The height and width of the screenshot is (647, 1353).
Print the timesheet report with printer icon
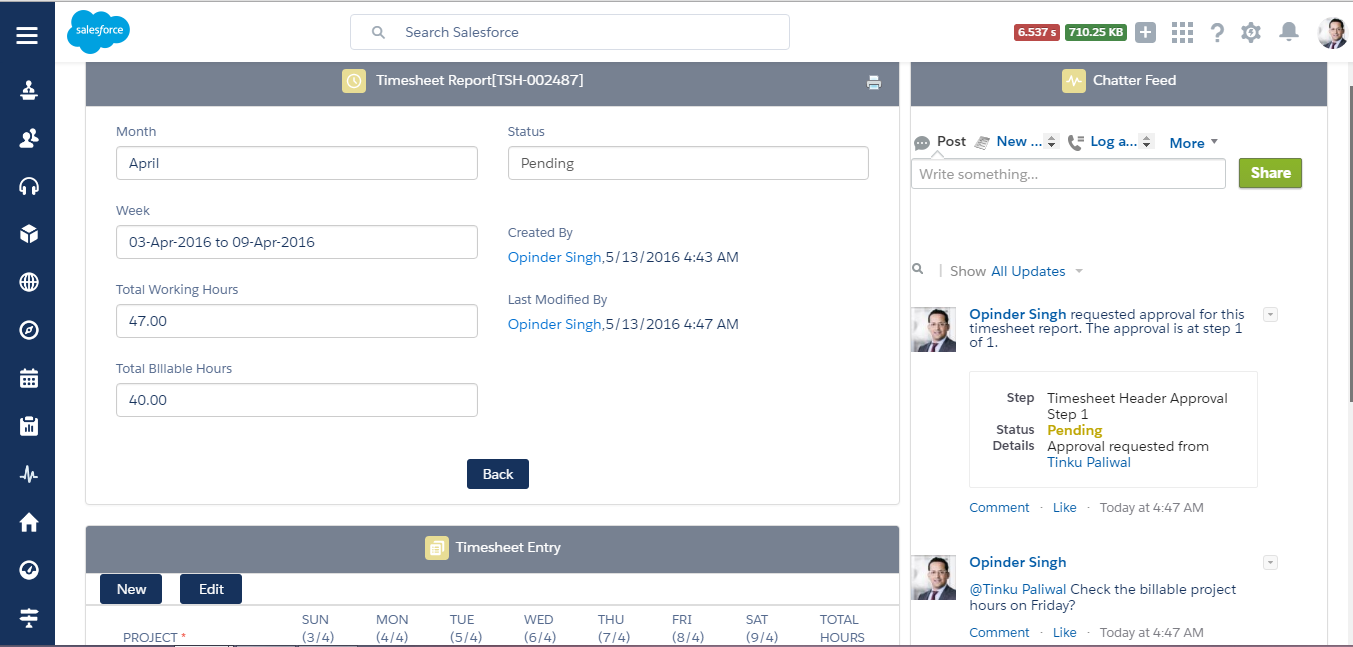click(x=874, y=83)
